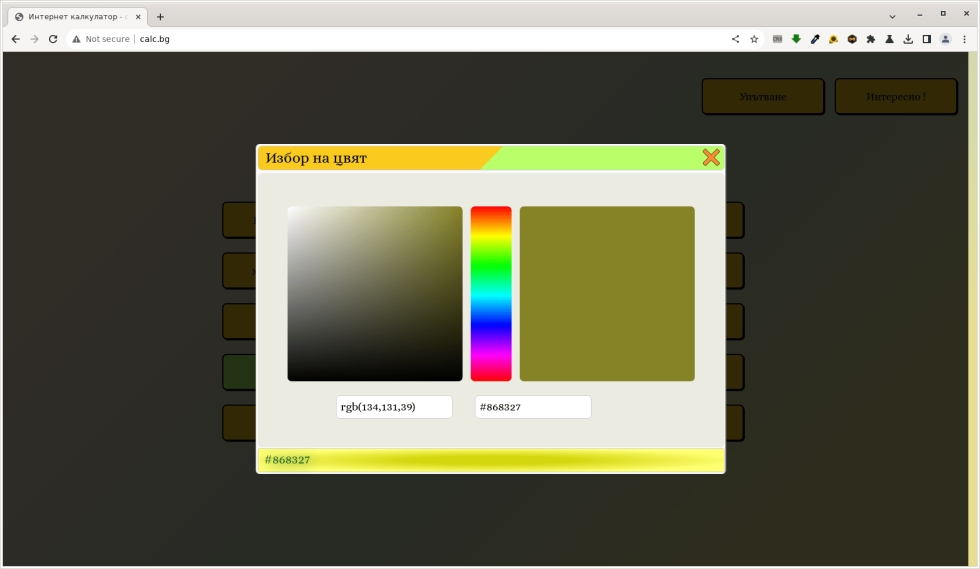Open the browser downloads tray
This screenshot has height=569, width=980.
pos(908,39)
